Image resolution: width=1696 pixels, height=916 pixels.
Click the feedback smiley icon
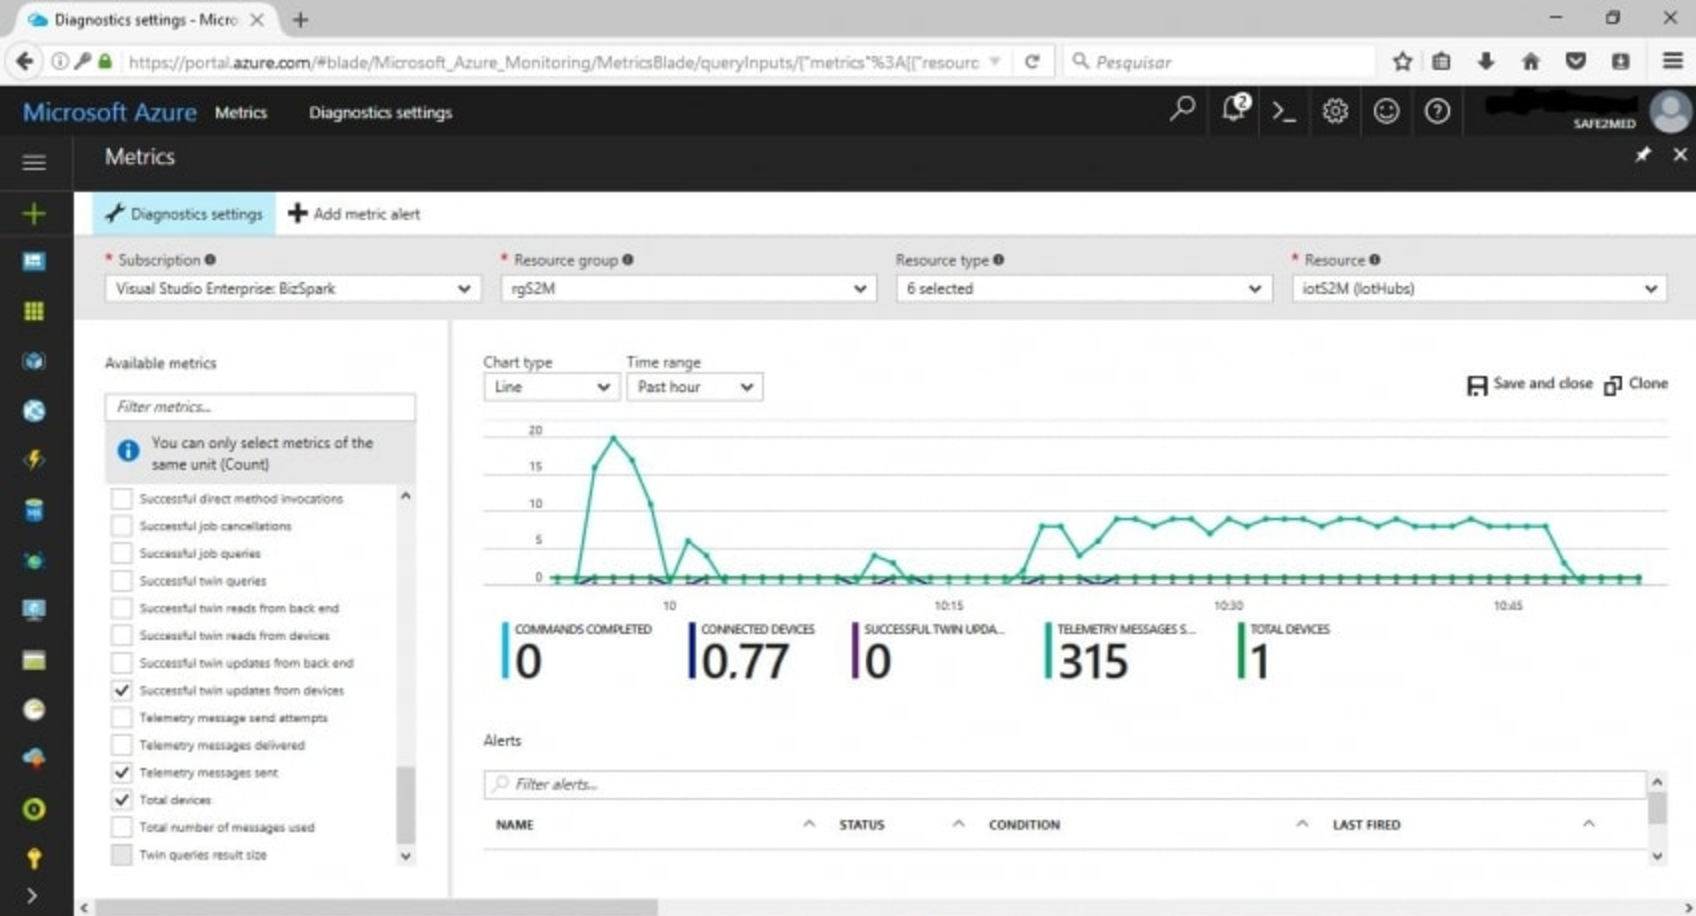coord(1386,111)
